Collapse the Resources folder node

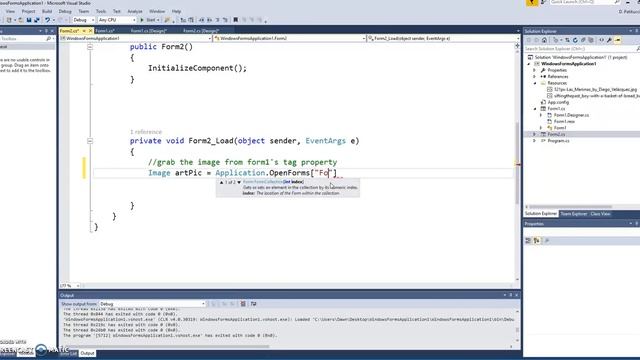[x=535, y=83]
